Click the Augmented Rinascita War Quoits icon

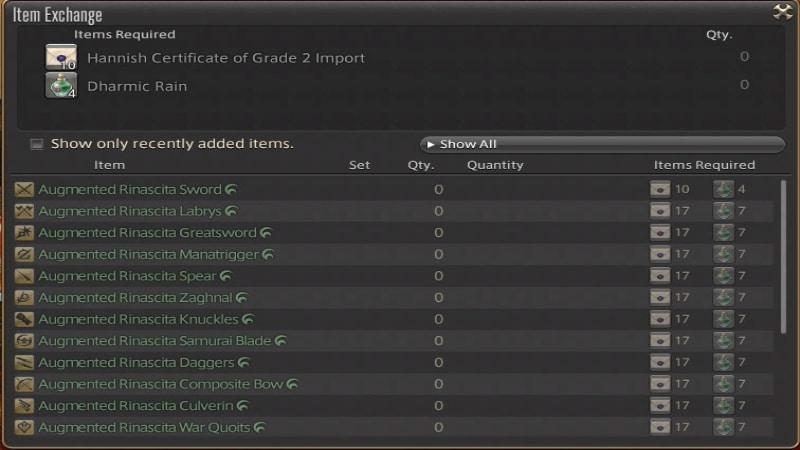tap(25, 427)
